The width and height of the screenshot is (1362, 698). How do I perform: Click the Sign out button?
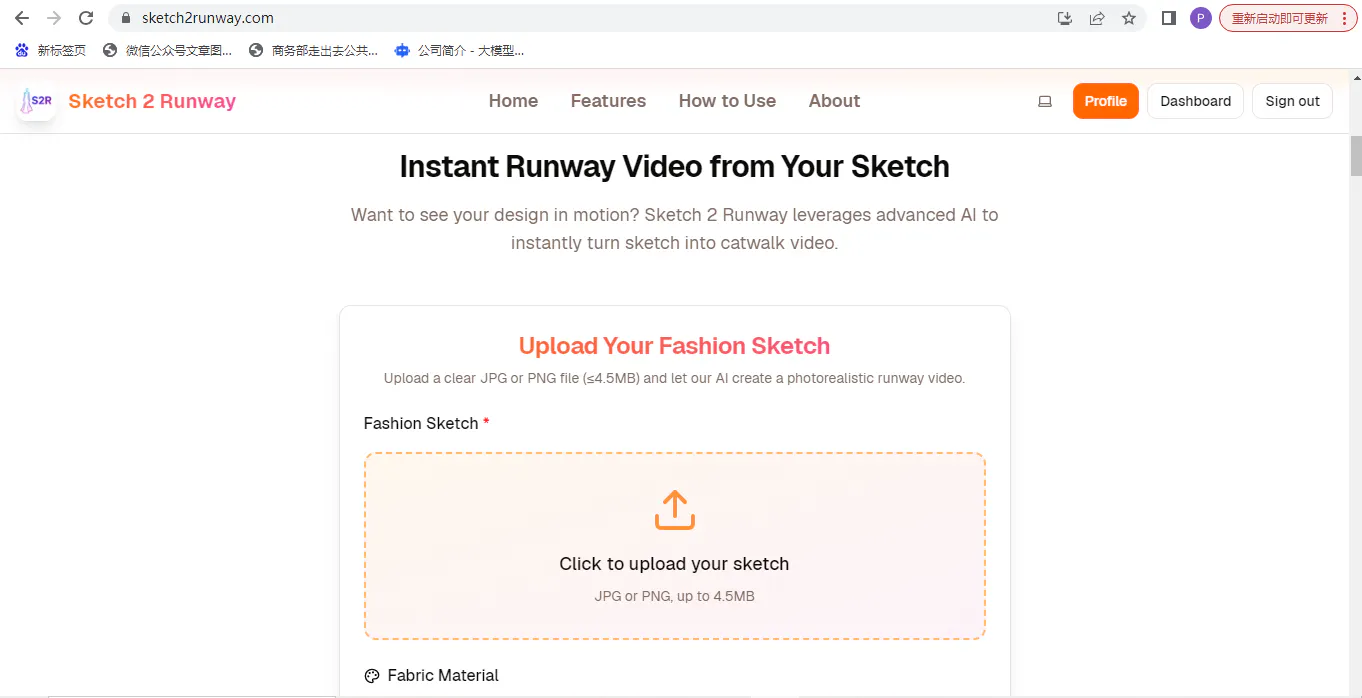[1292, 101]
